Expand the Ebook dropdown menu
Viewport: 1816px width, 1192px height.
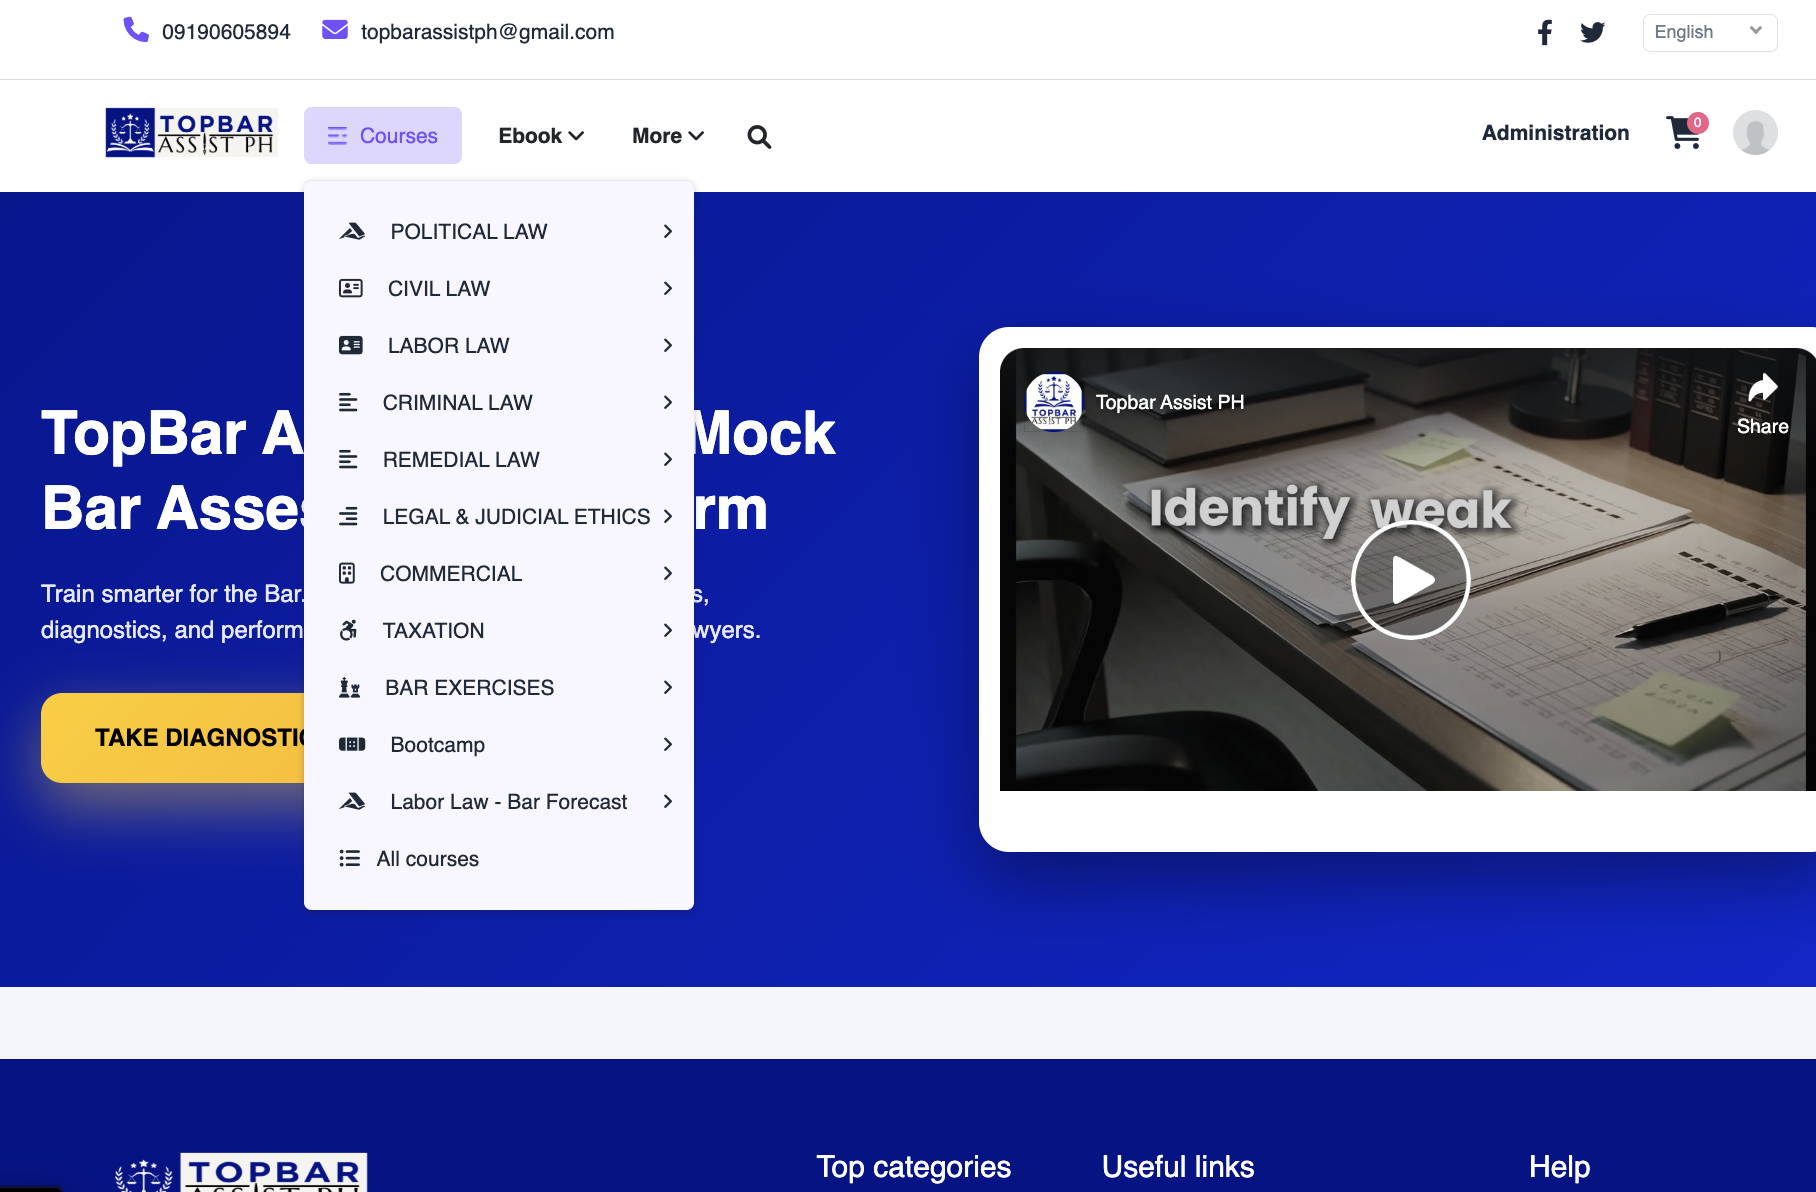pos(541,136)
